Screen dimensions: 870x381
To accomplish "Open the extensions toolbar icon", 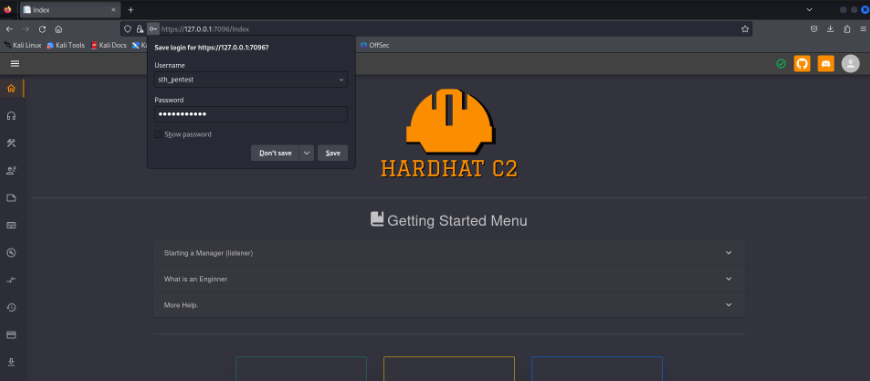I will tap(847, 29).
